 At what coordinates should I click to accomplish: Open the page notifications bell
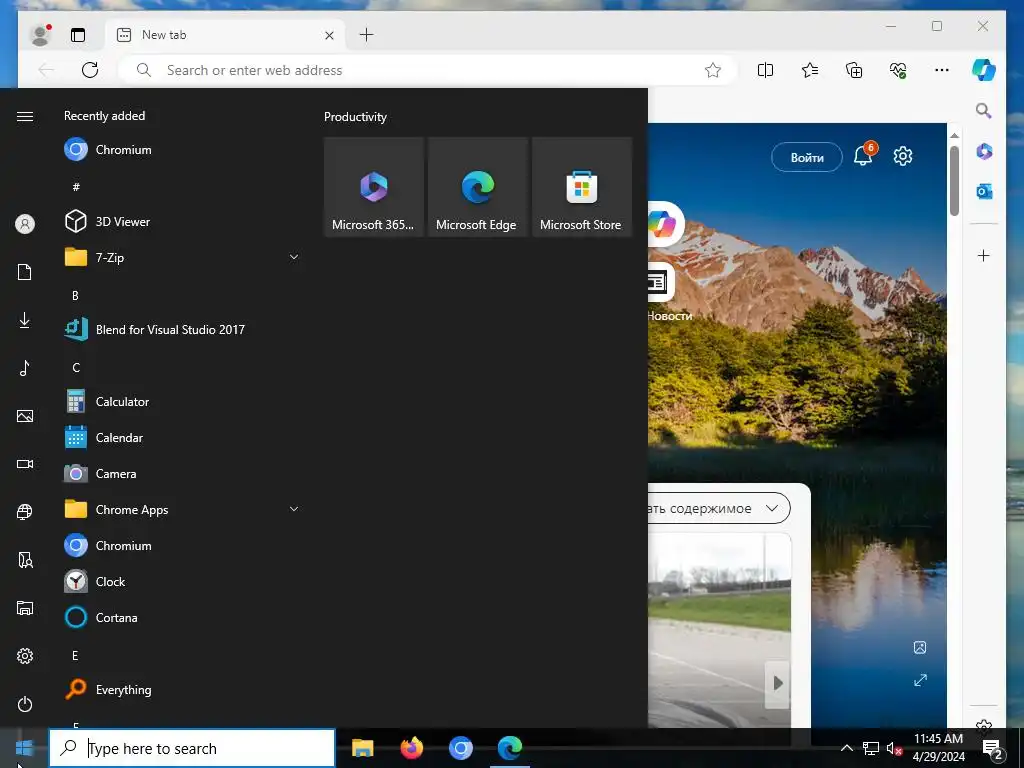pos(863,156)
